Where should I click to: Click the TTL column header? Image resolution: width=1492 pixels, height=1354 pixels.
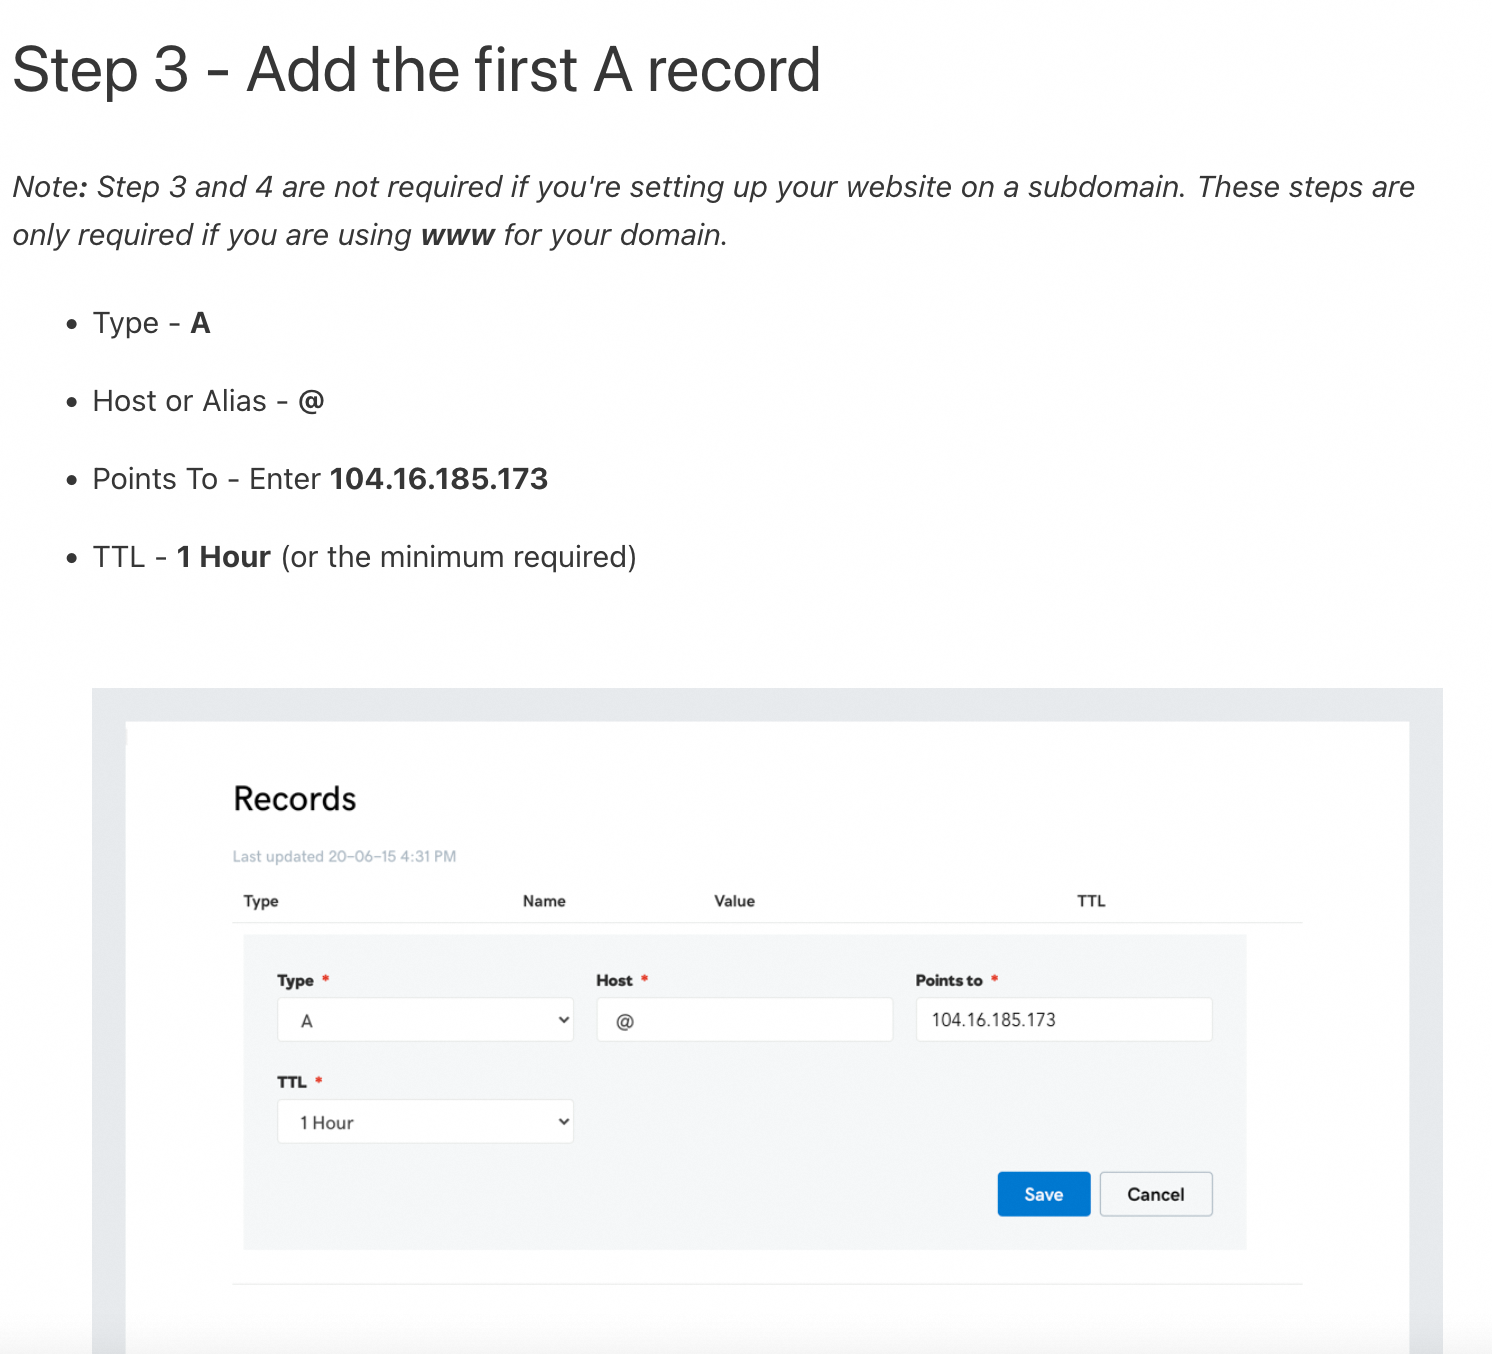click(1091, 901)
